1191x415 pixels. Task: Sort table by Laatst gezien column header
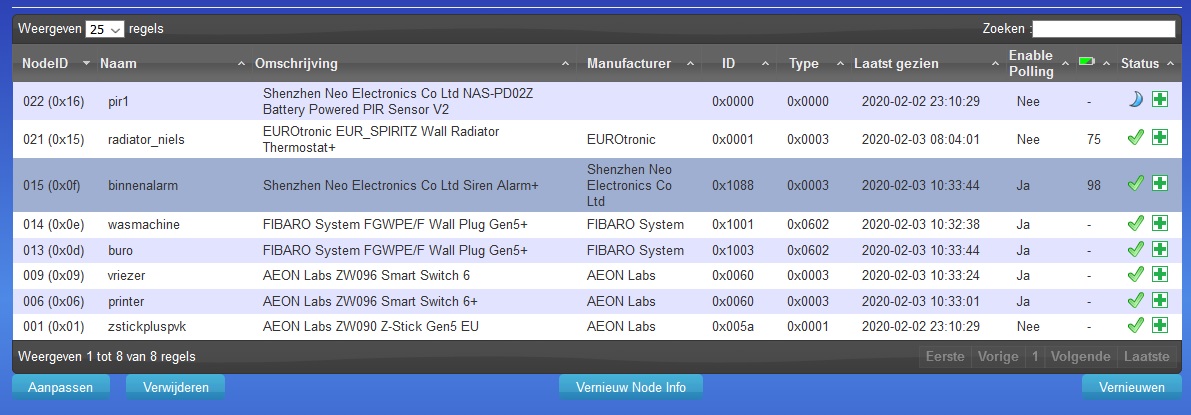[896, 64]
